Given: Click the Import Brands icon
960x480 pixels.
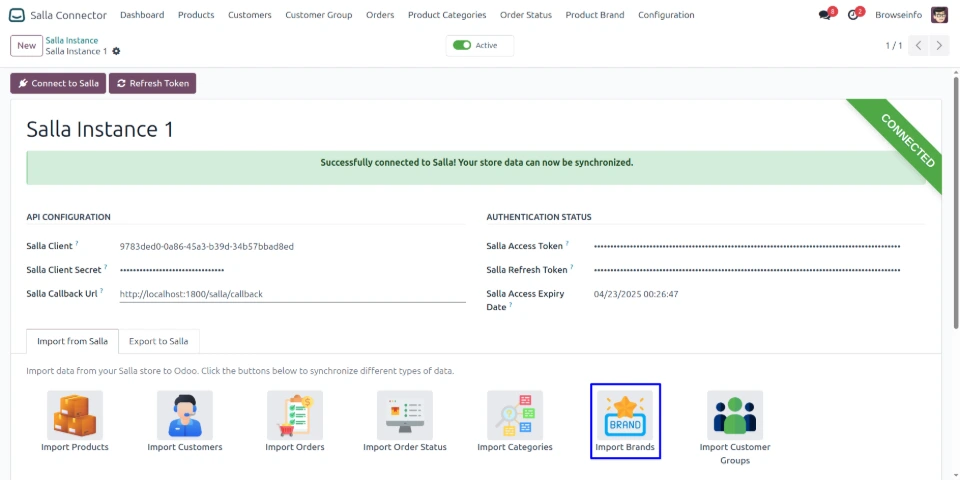Looking at the screenshot, I should [x=625, y=414].
